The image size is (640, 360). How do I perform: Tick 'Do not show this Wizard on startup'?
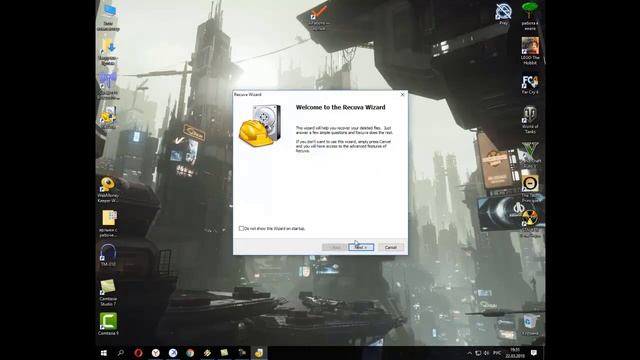(x=241, y=229)
